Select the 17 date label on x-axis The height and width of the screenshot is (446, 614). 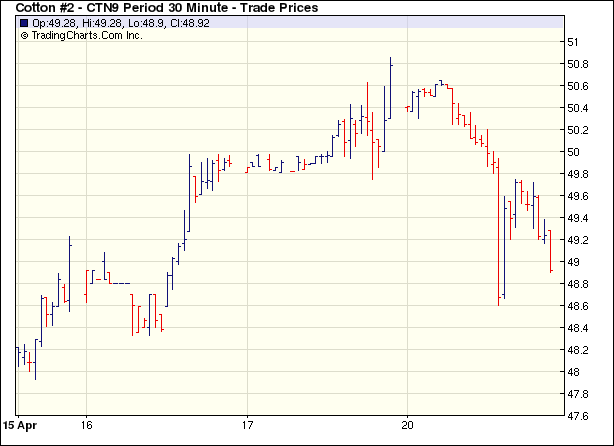click(247, 422)
